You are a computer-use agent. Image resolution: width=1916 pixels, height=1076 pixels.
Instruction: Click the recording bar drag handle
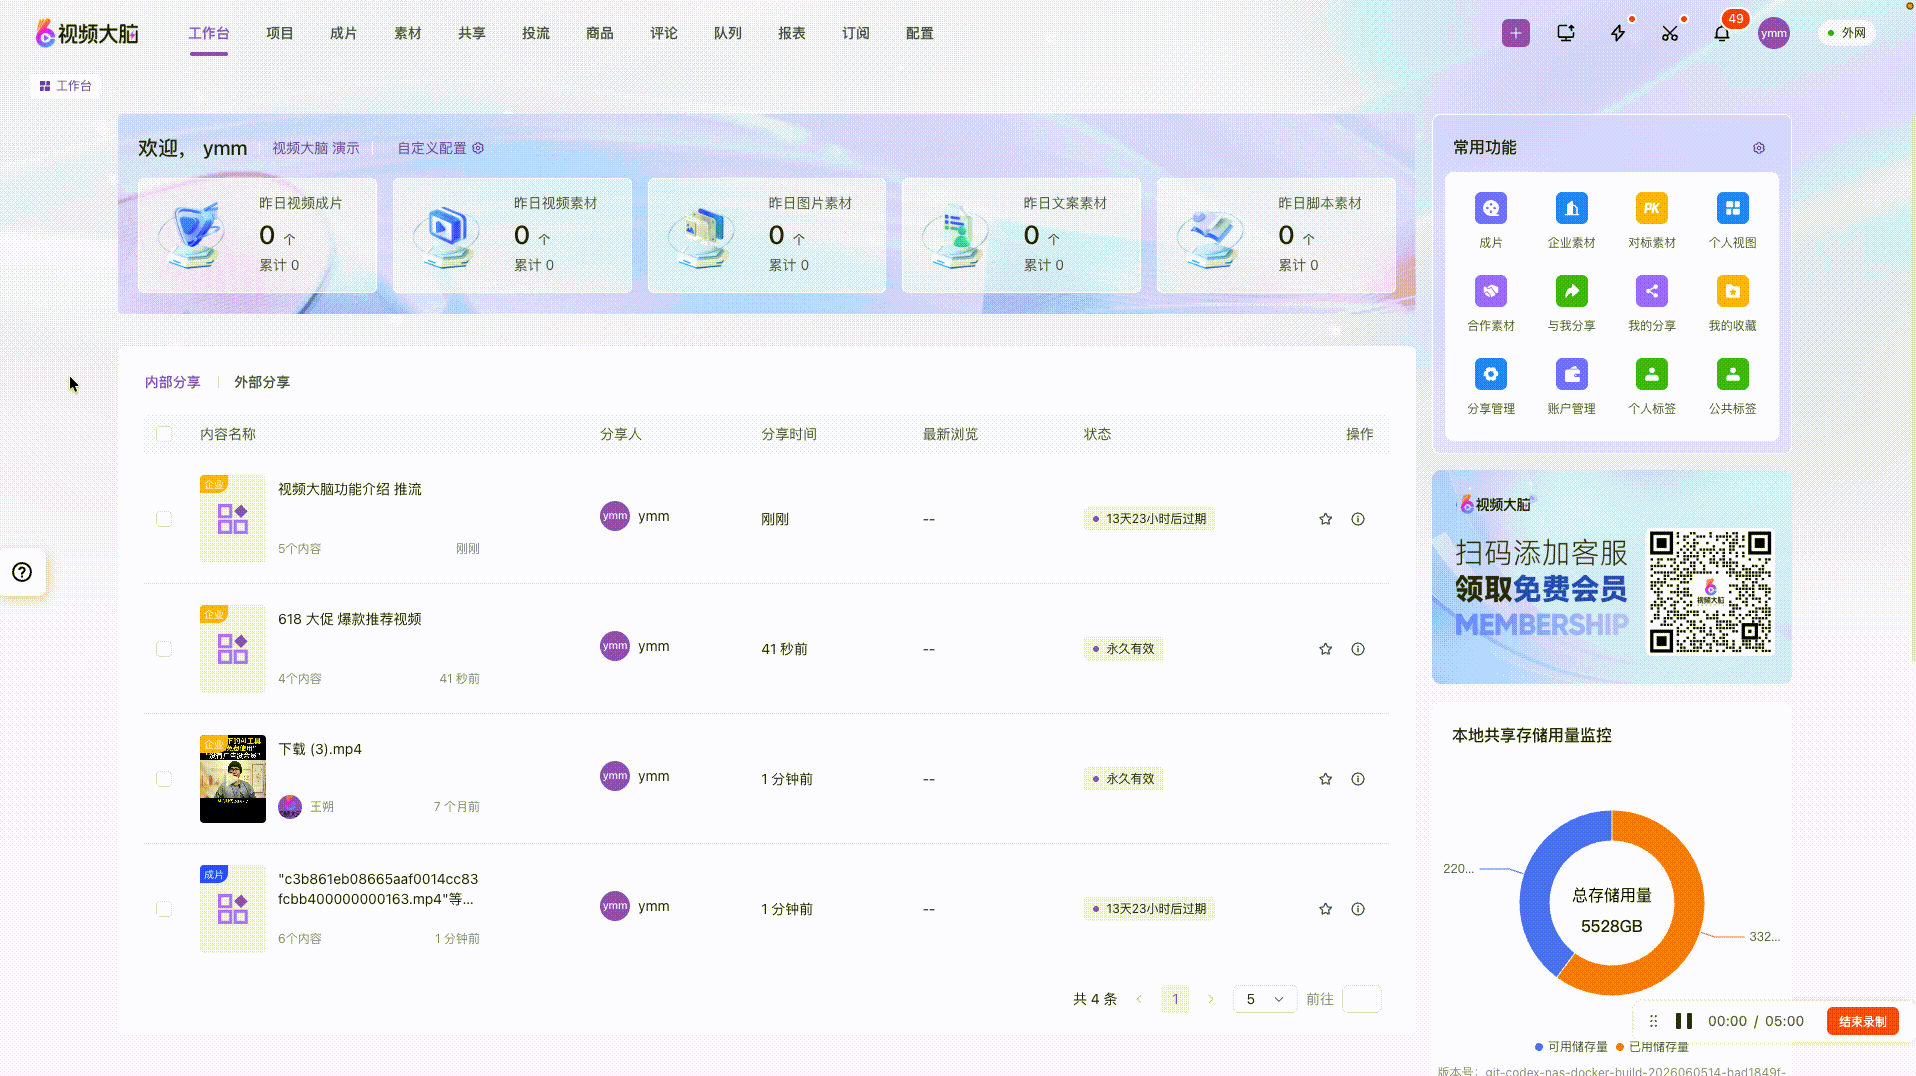tap(1653, 1021)
